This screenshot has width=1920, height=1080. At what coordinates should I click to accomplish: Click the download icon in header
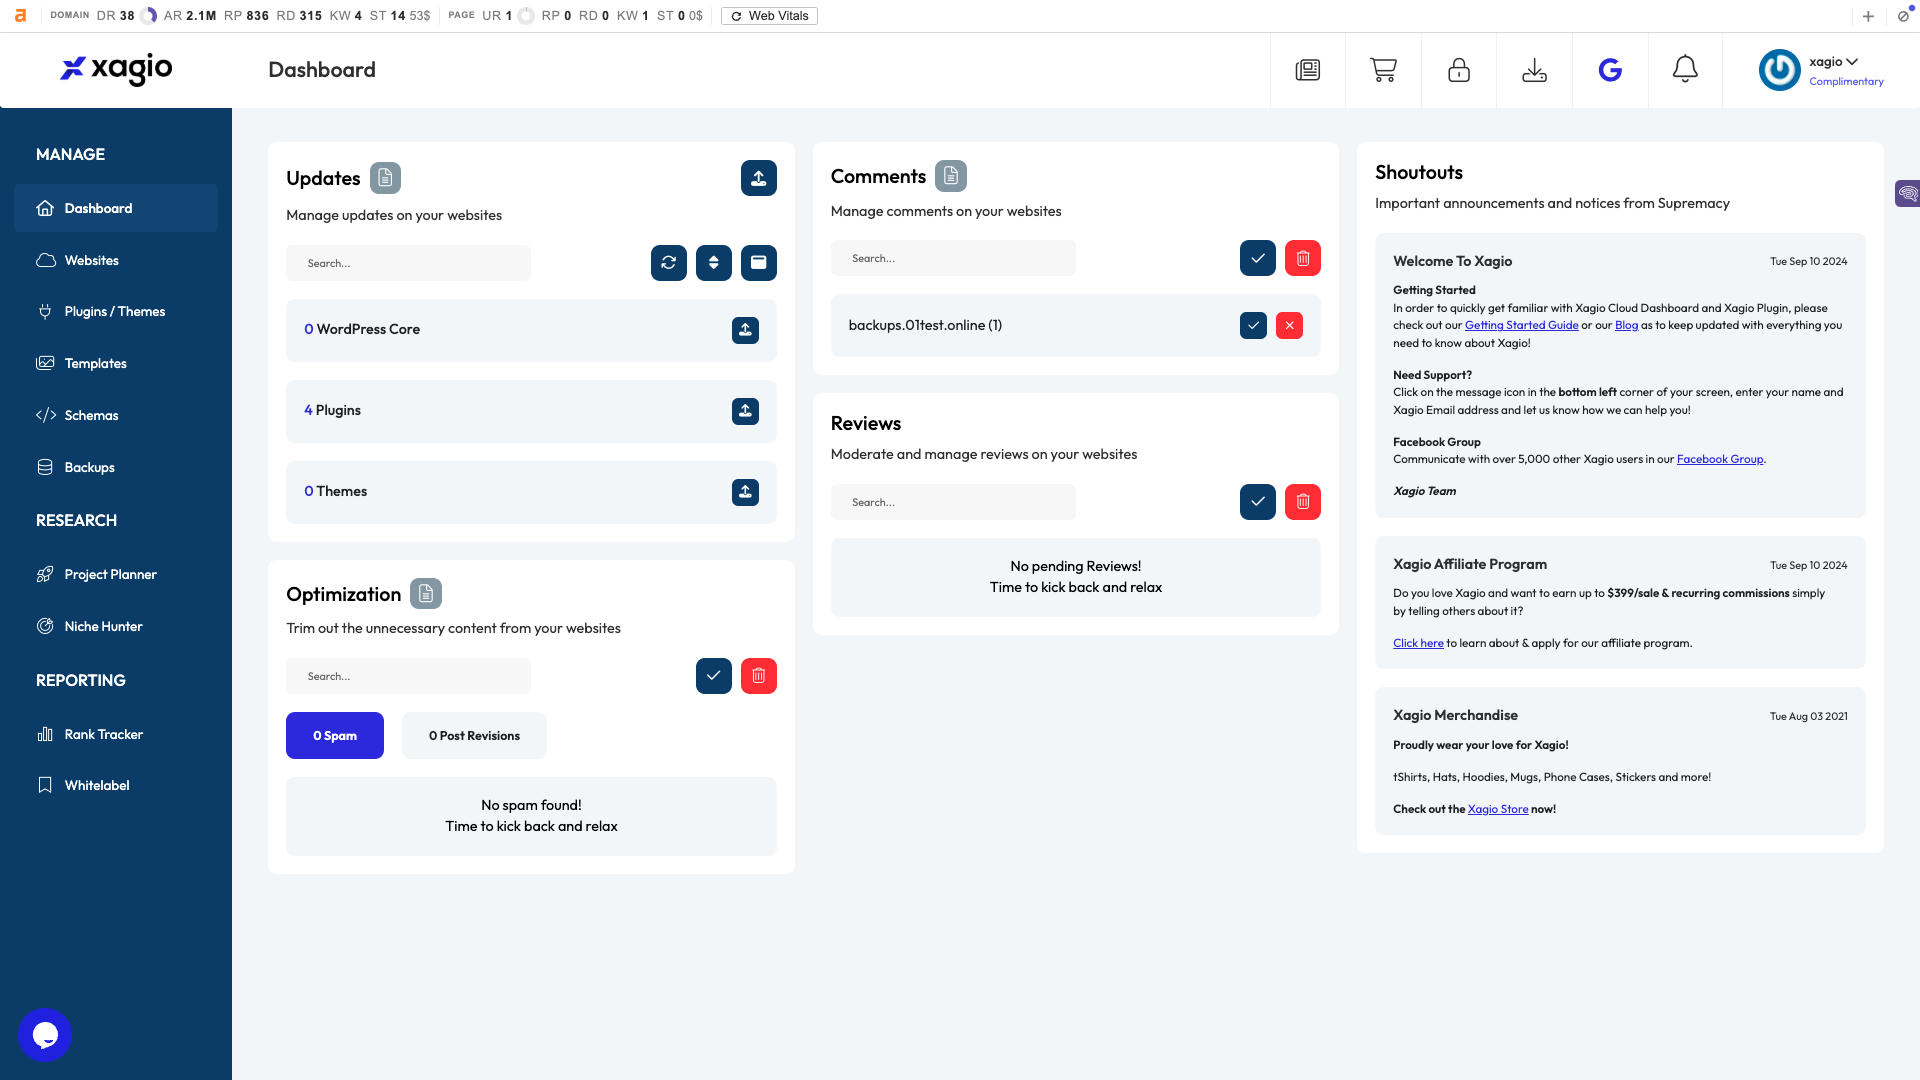[1534, 70]
